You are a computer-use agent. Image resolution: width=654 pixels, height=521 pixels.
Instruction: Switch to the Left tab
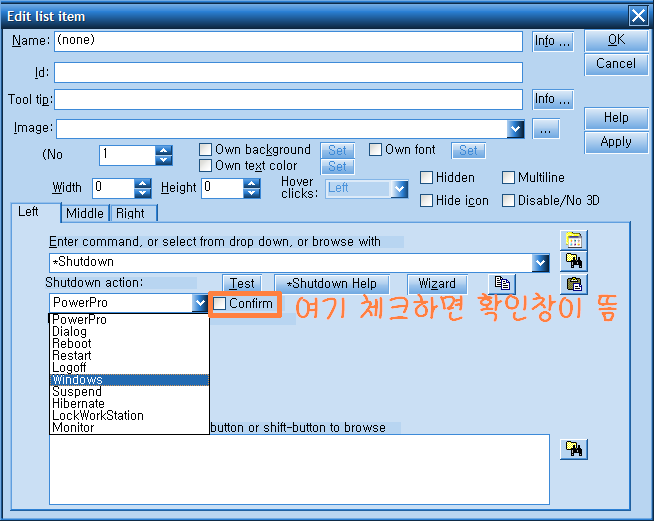tap(35, 212)
